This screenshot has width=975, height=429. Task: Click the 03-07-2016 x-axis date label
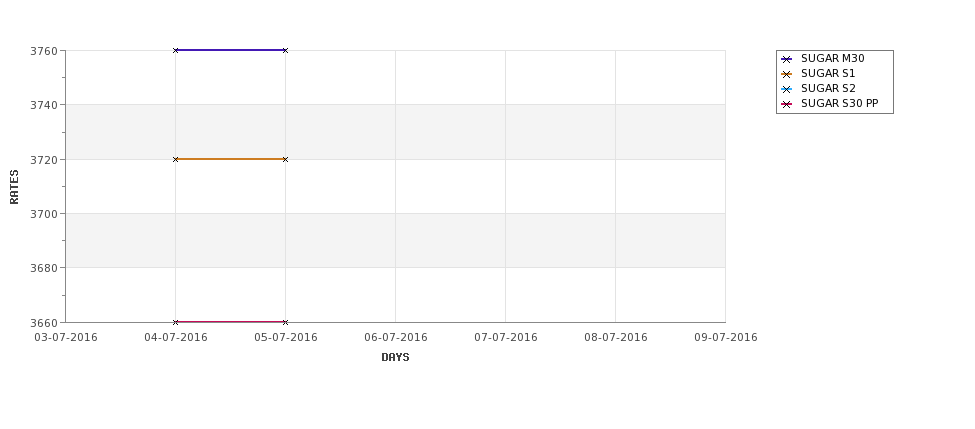point(66,338)
